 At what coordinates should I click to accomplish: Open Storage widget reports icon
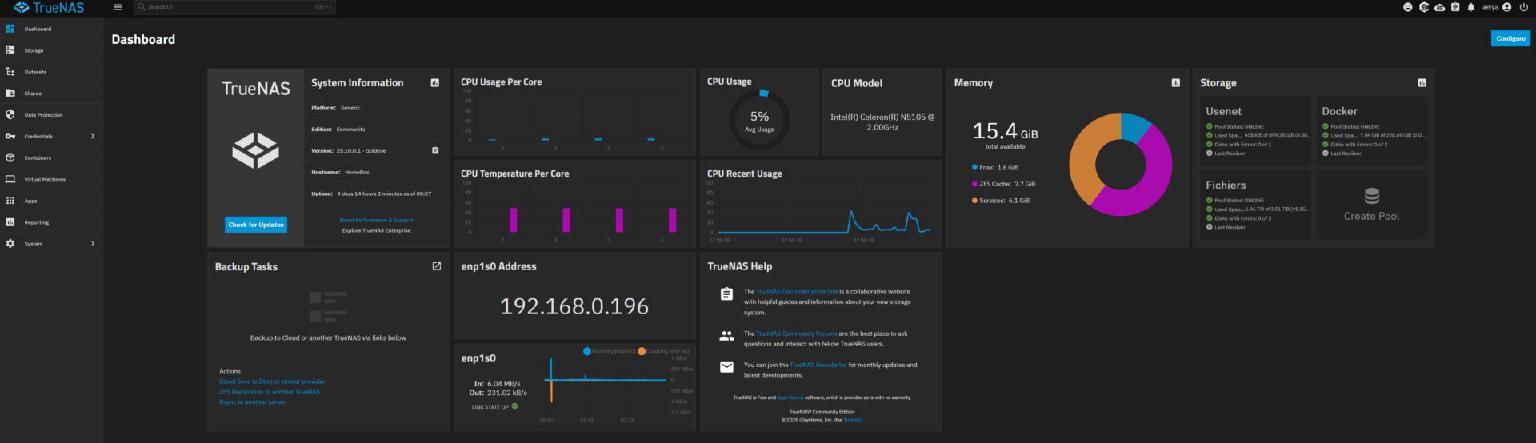pos(1421,83)
